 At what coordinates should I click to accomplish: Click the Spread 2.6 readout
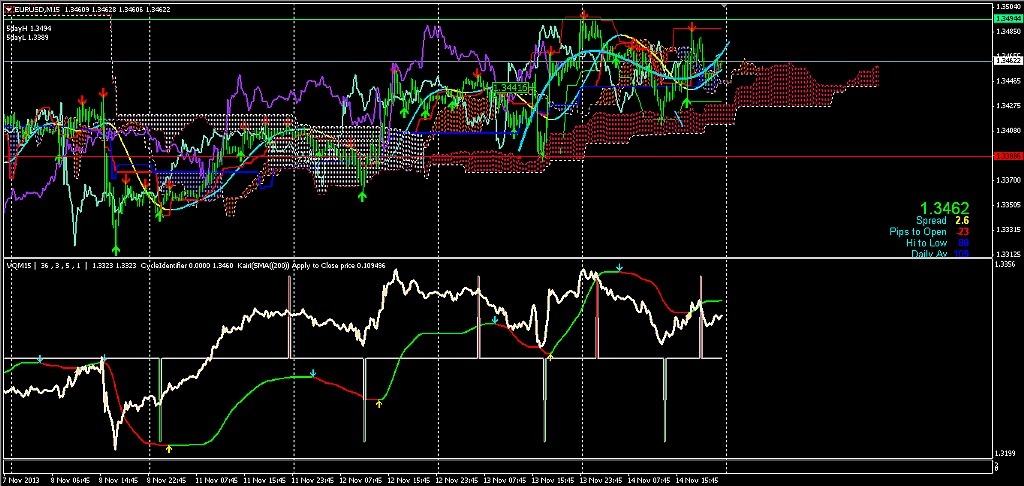(942, 221)
